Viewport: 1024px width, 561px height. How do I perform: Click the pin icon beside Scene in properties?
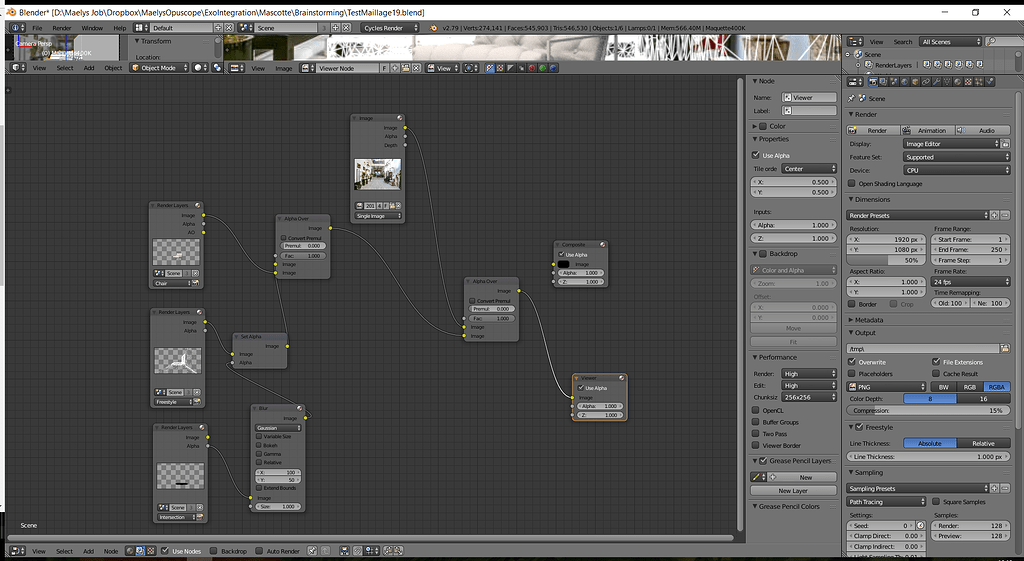(x=851, y=98)
